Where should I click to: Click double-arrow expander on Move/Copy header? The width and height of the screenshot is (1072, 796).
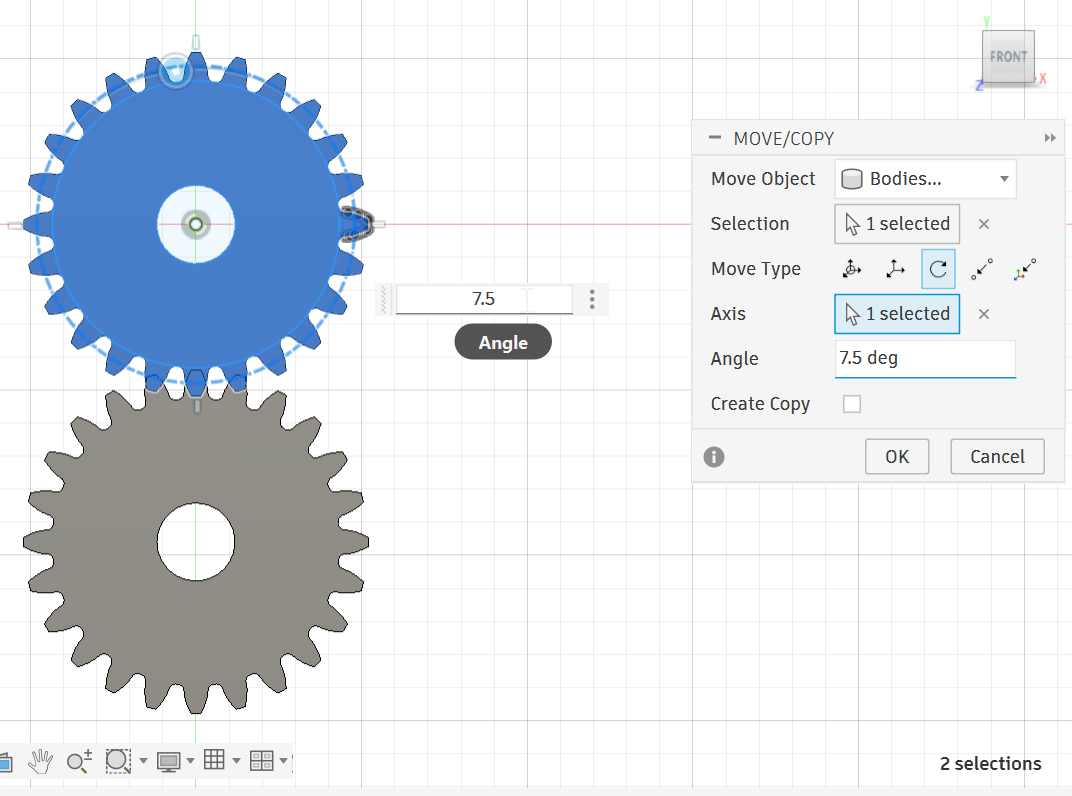(1050, 138)
